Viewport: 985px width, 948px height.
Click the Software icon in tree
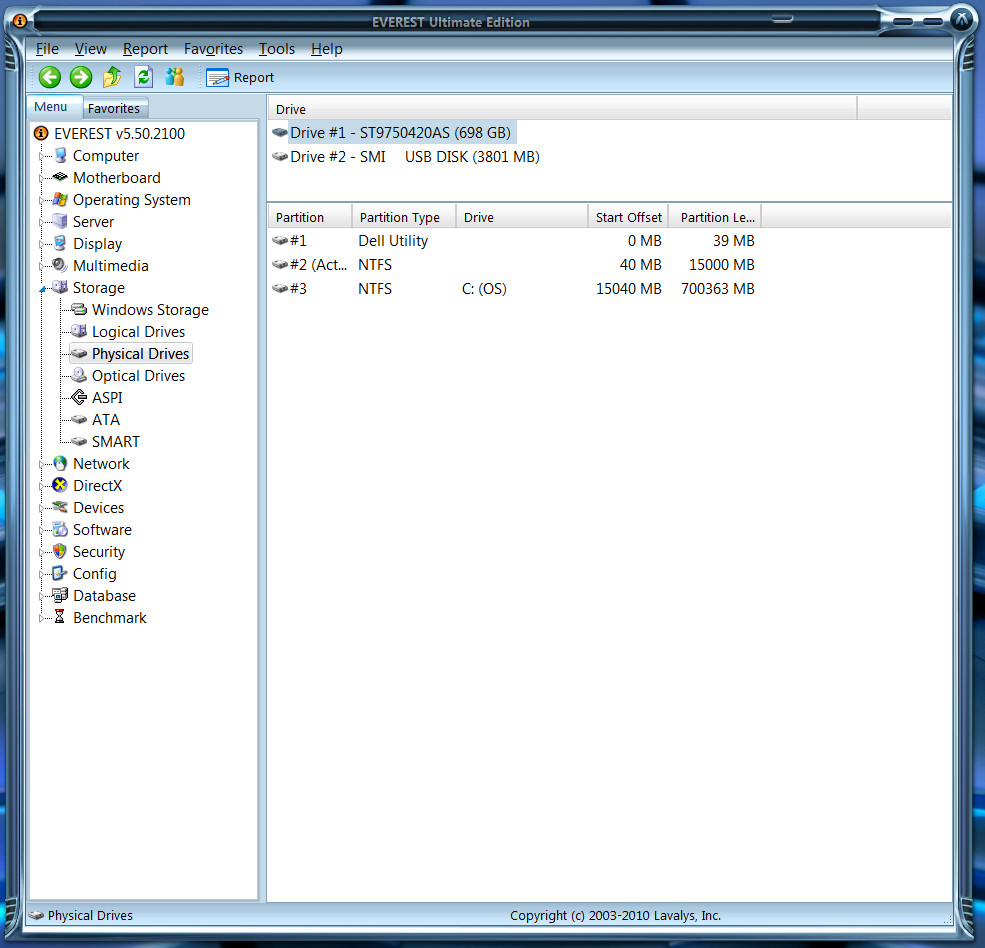(60, 529)
